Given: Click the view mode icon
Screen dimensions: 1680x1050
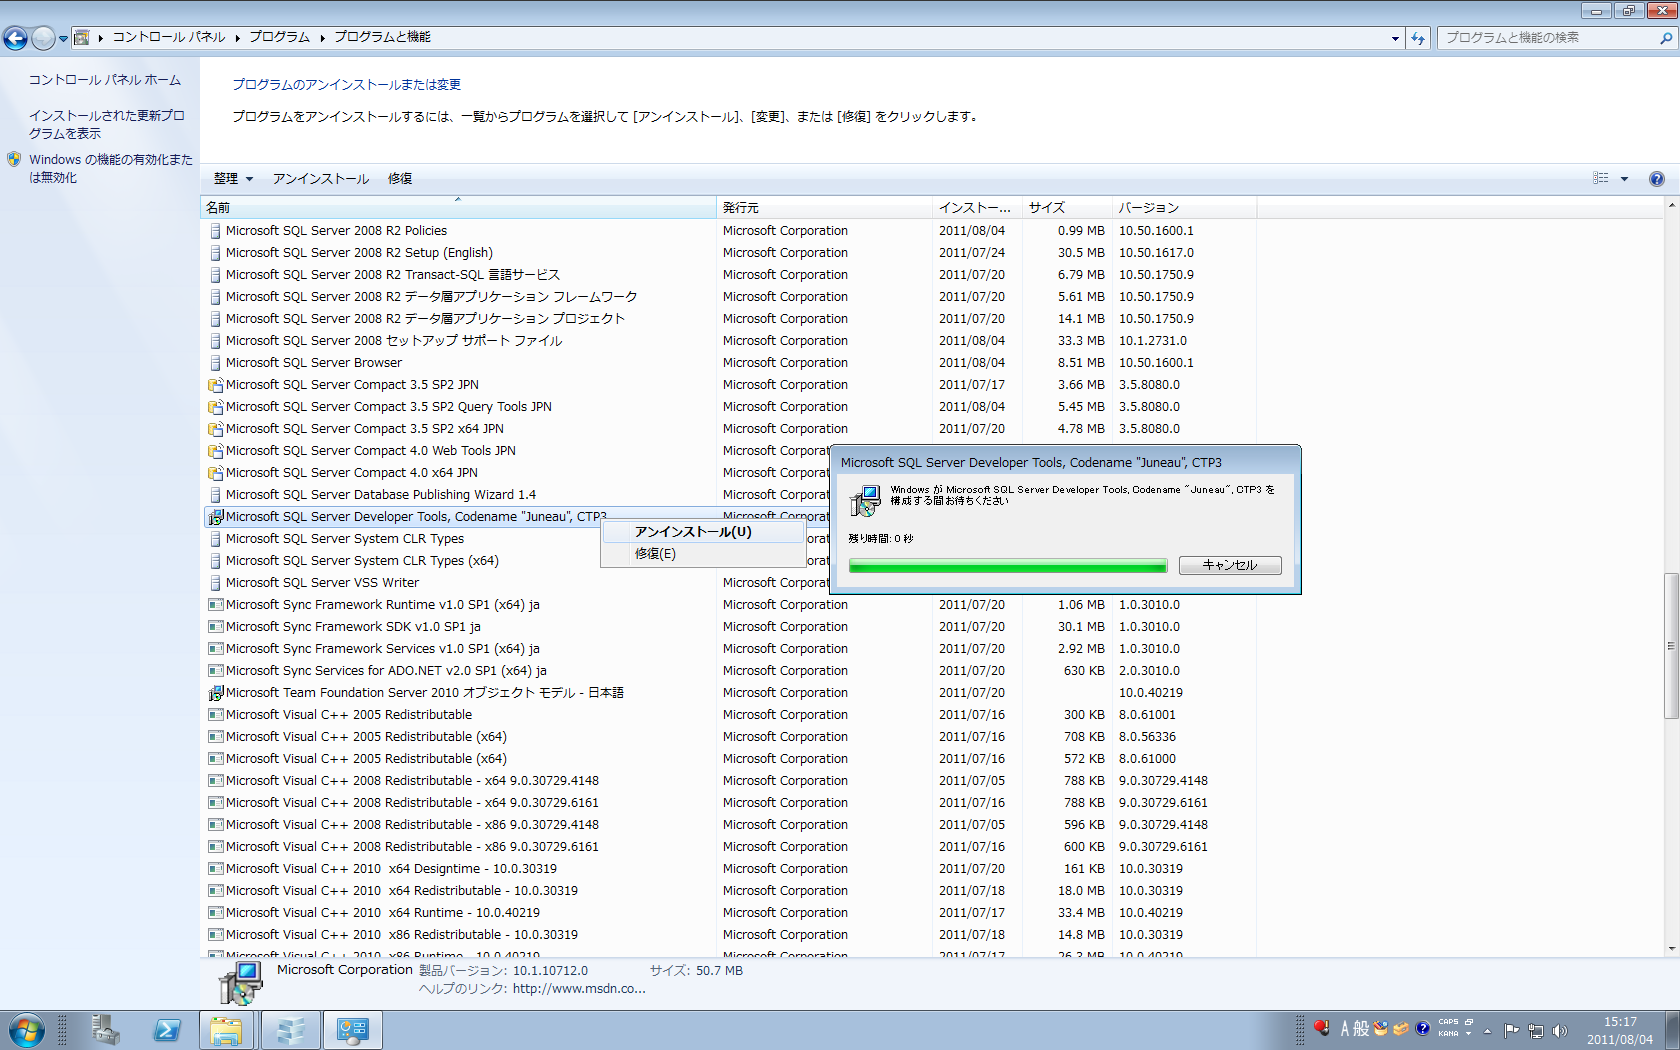Looking at the screenshot, I should (x=1601, y=179).
